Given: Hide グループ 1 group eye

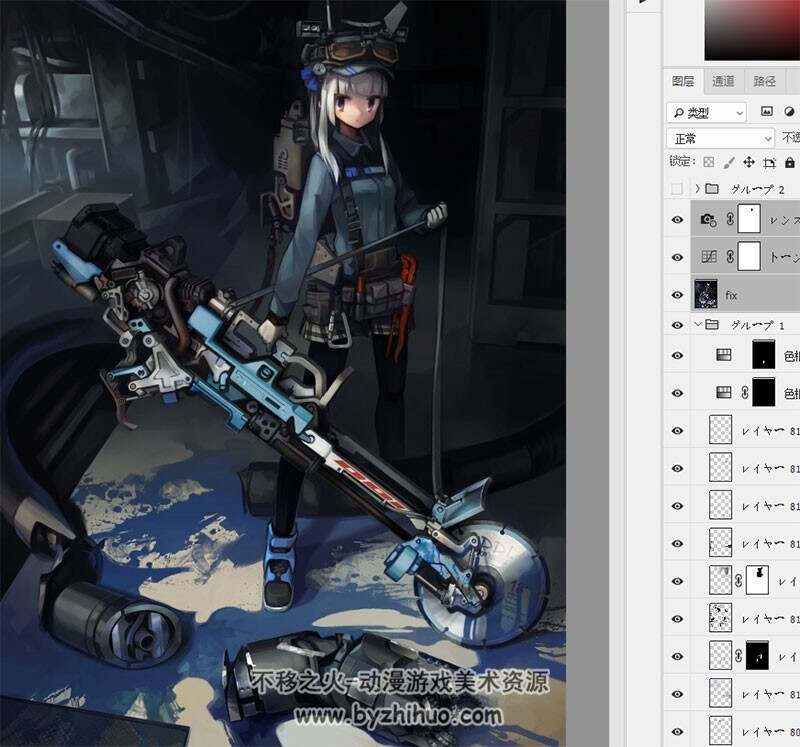Looking at the screenshot, I should tap(677, 325).
